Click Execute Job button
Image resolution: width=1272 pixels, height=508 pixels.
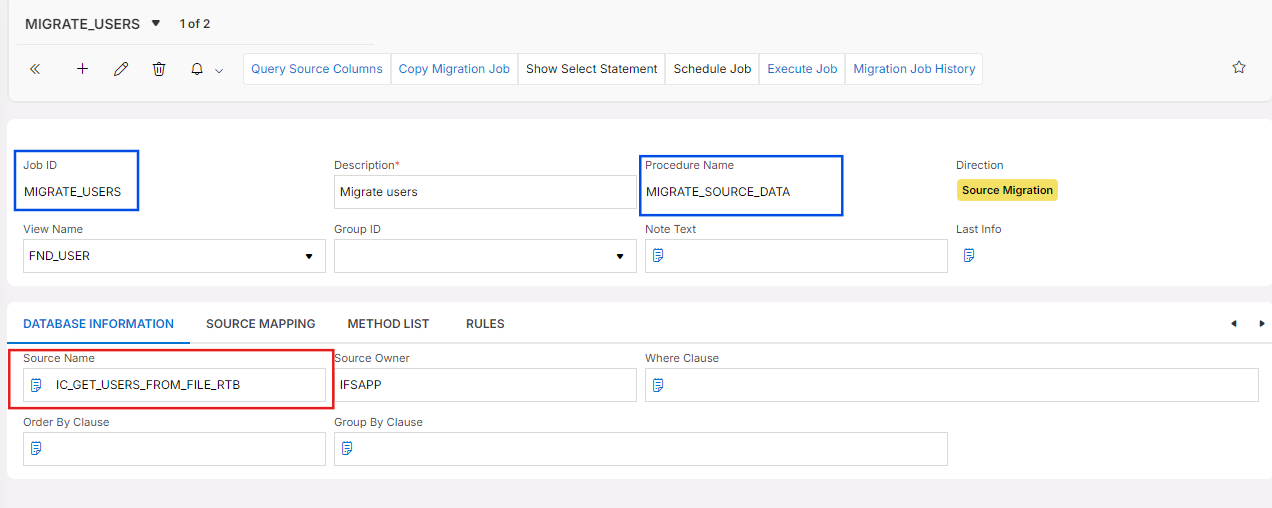click(x=802, y=69)
